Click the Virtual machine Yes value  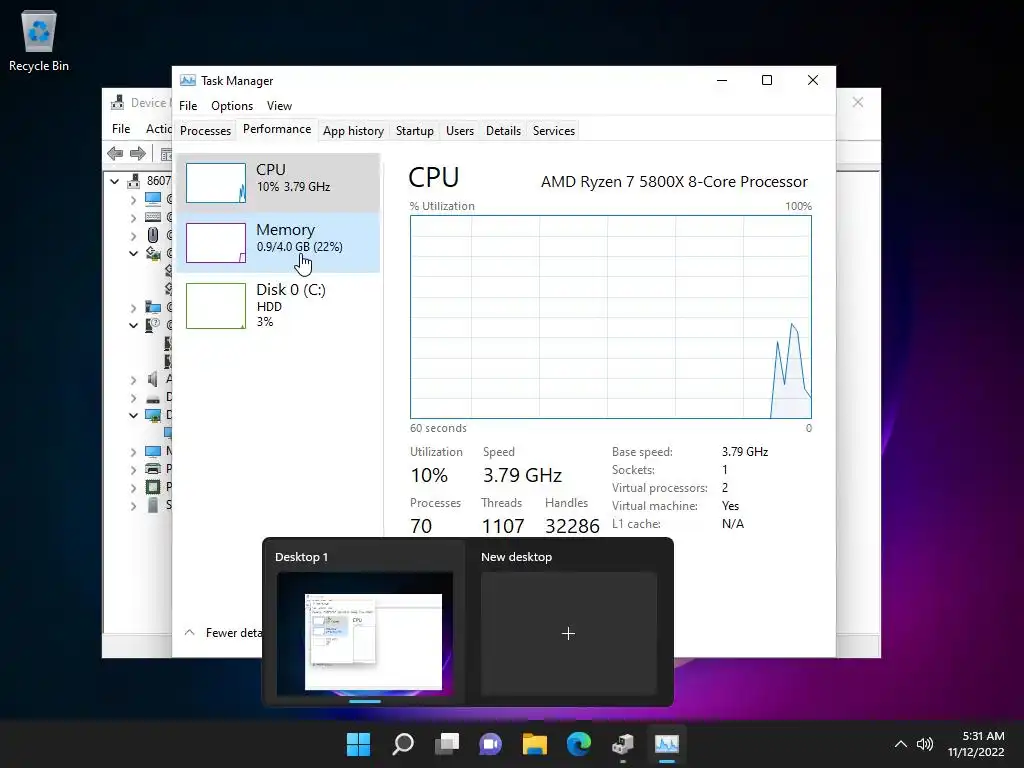(730, 505)
